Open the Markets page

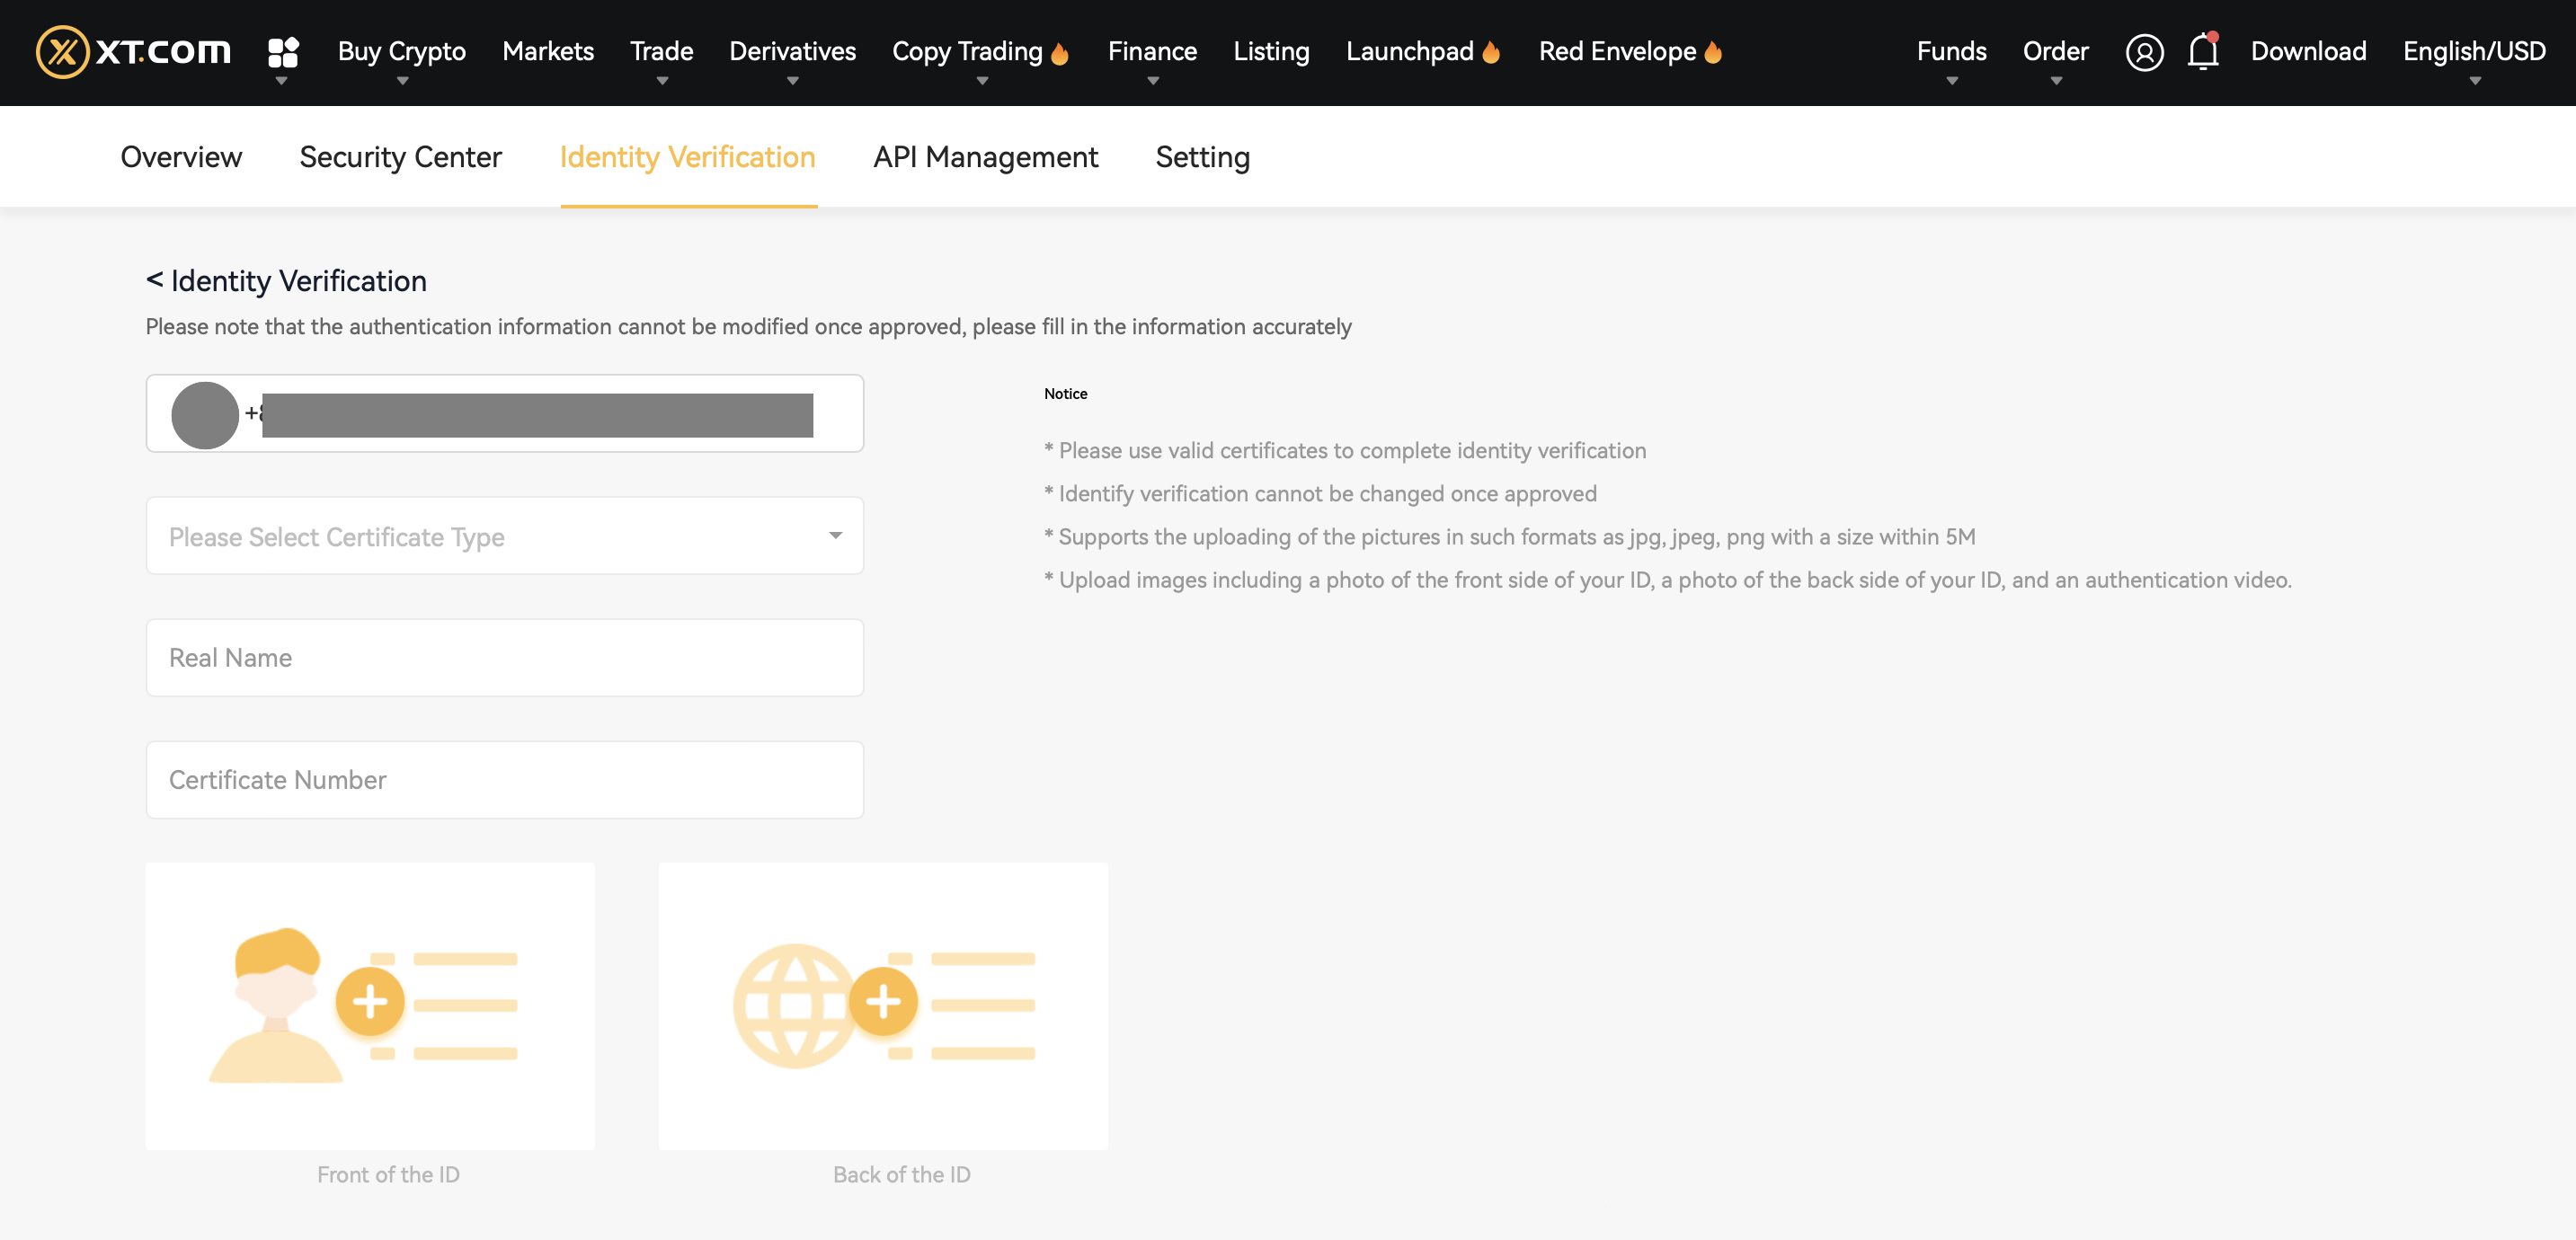[547, 51]
